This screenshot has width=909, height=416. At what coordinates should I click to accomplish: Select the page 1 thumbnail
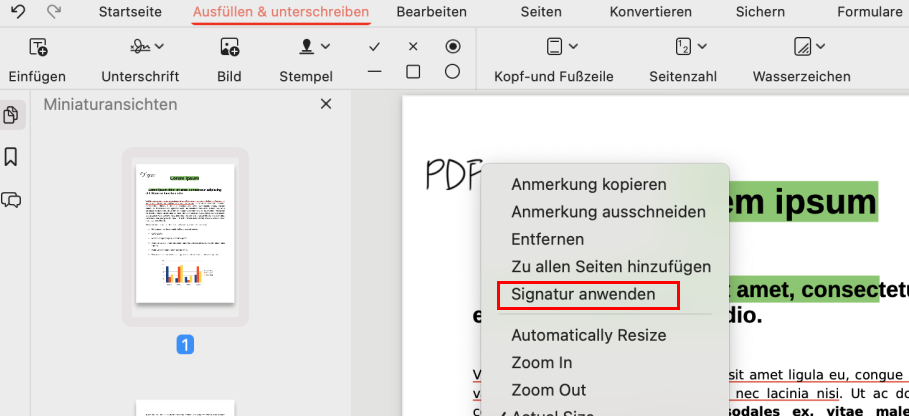click(185, 233)
